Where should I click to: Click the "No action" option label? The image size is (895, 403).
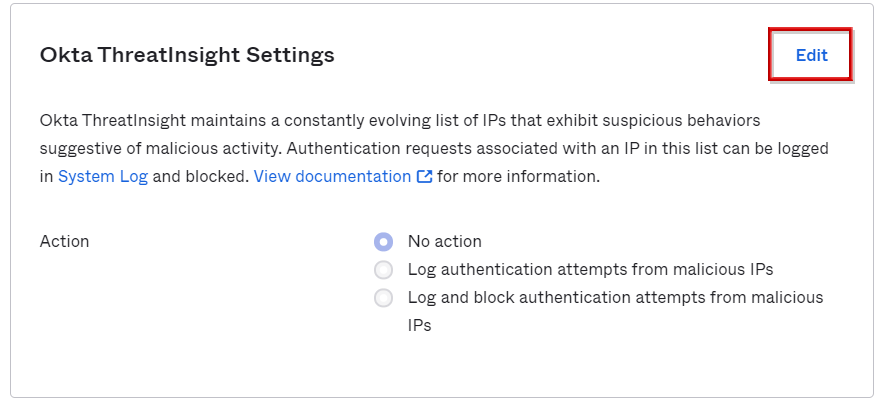click(x=445, y=241)
